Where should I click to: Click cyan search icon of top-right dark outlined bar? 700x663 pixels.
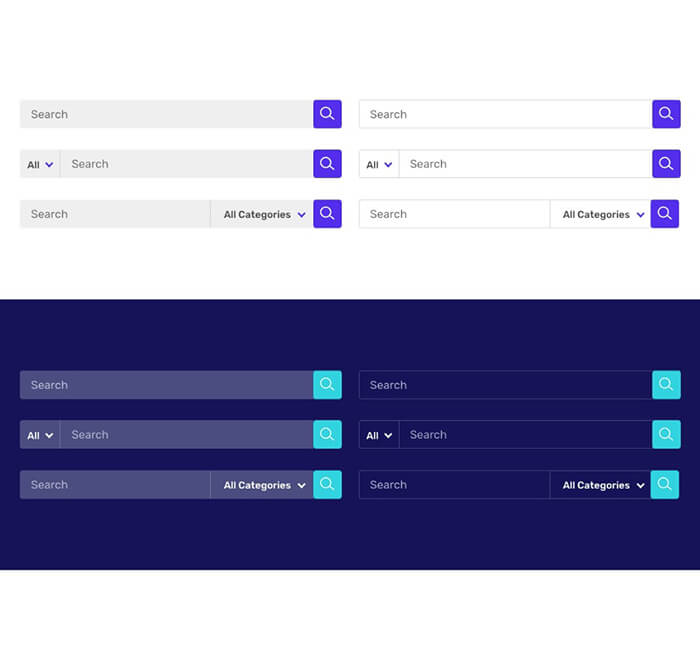click(x=666, y=385)
